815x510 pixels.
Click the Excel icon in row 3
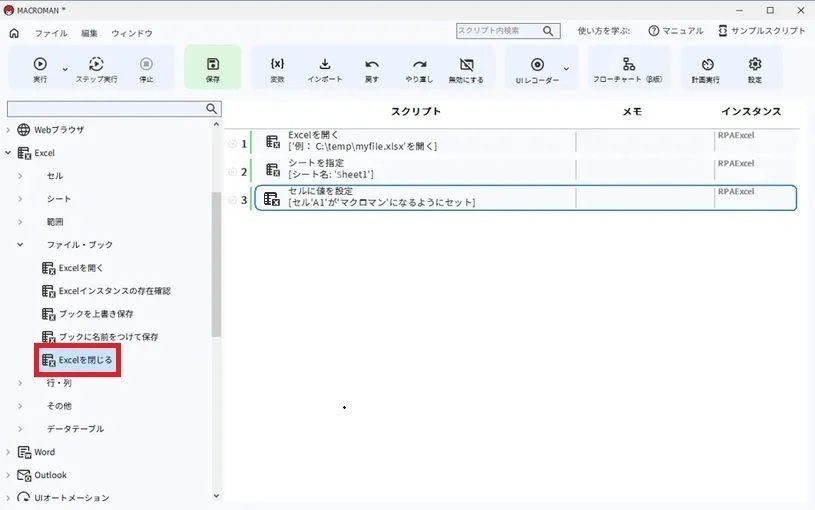pyautogui.click(x=271, y=198)
